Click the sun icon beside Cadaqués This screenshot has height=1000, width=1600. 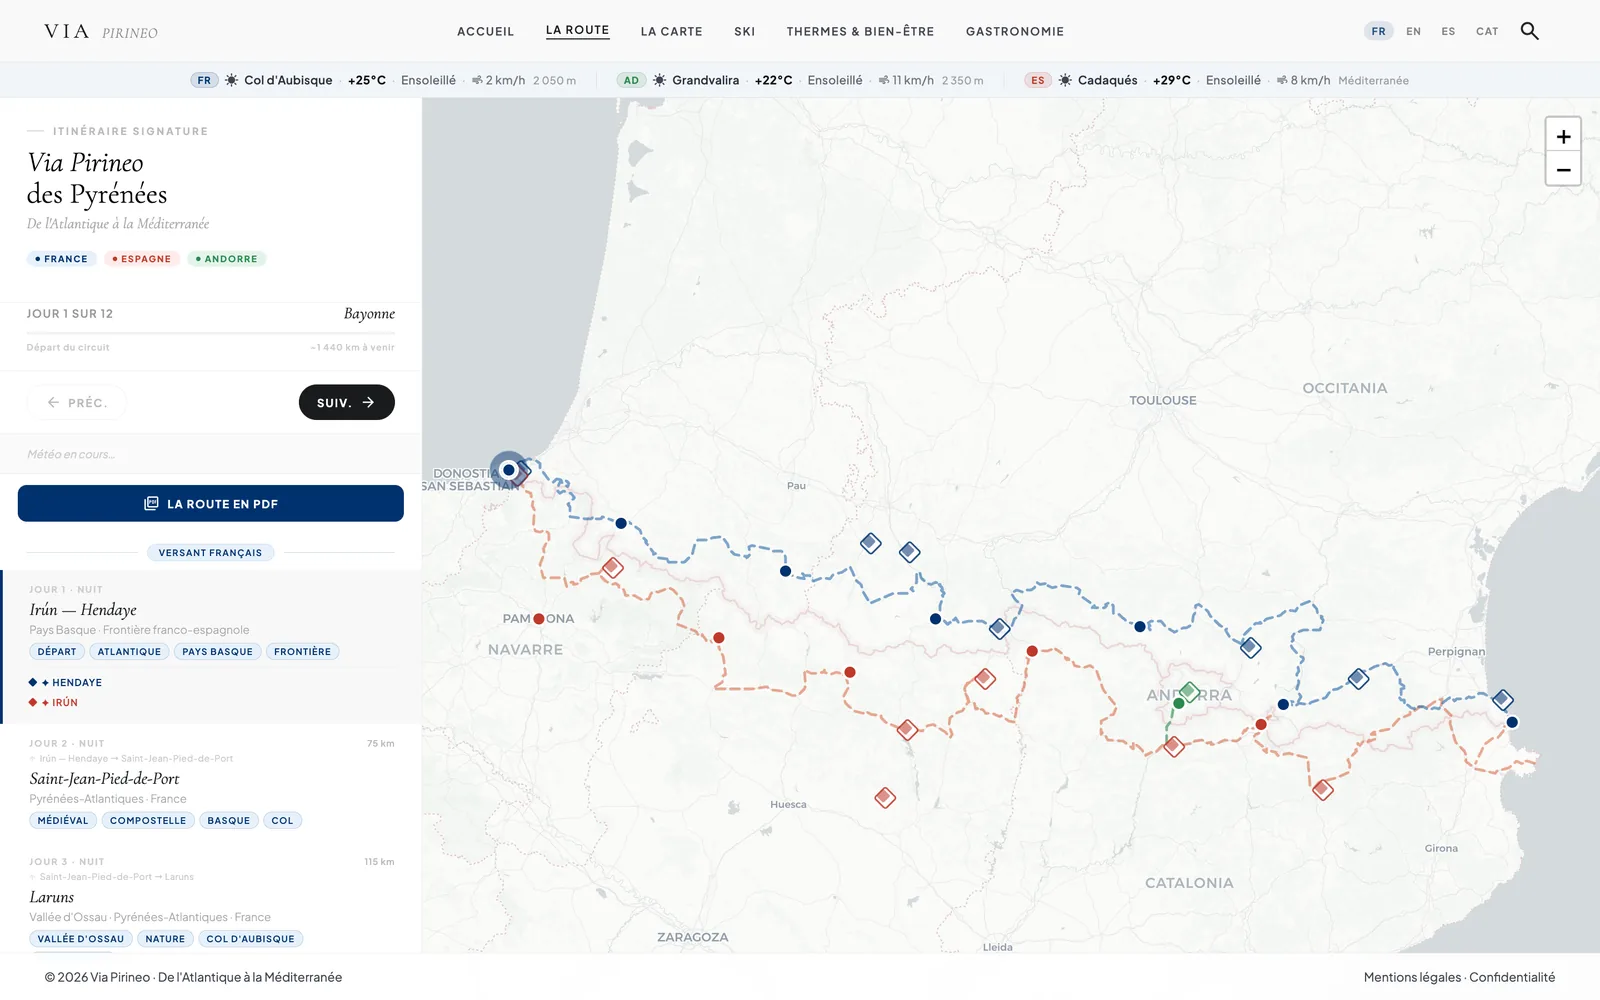tap(1065, 80)
